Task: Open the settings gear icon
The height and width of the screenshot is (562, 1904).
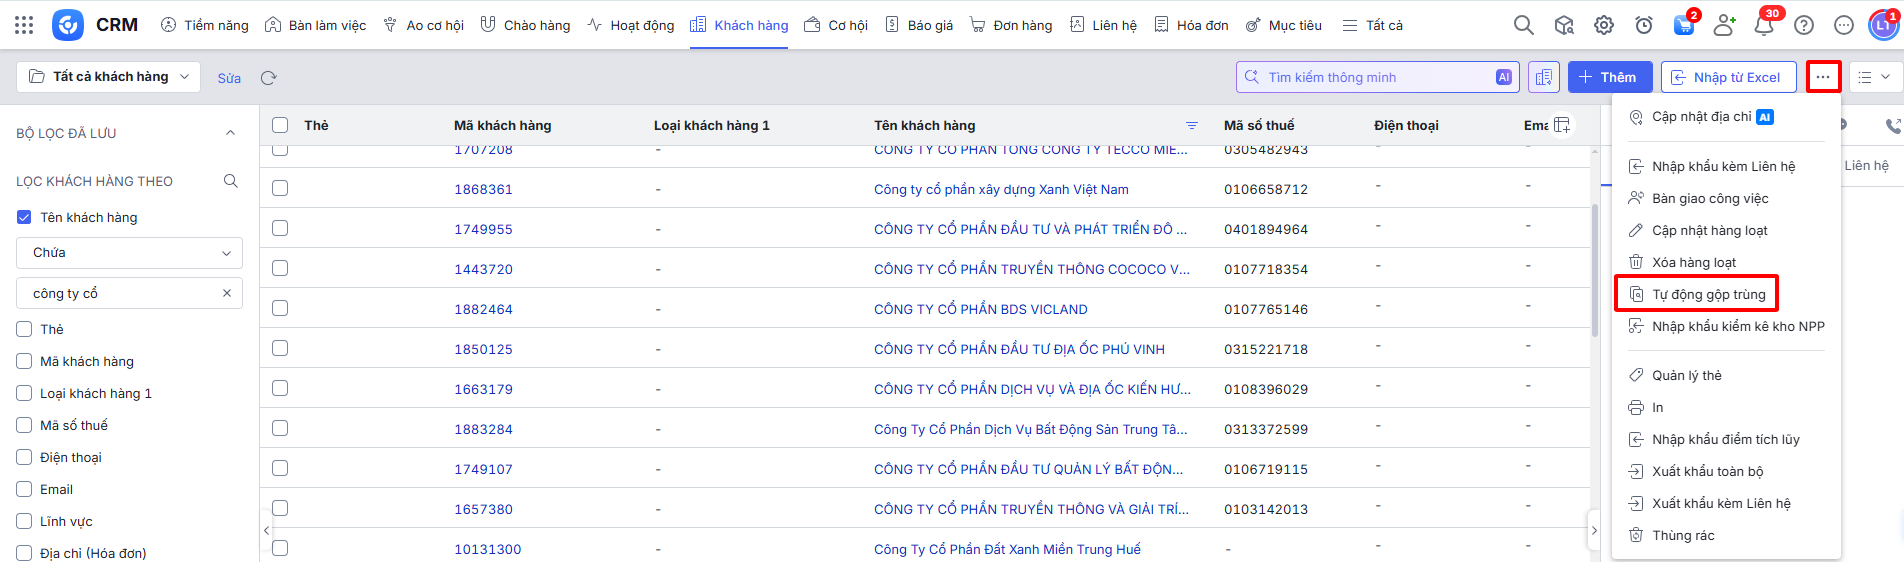Action: click(x=1604, y=25)
